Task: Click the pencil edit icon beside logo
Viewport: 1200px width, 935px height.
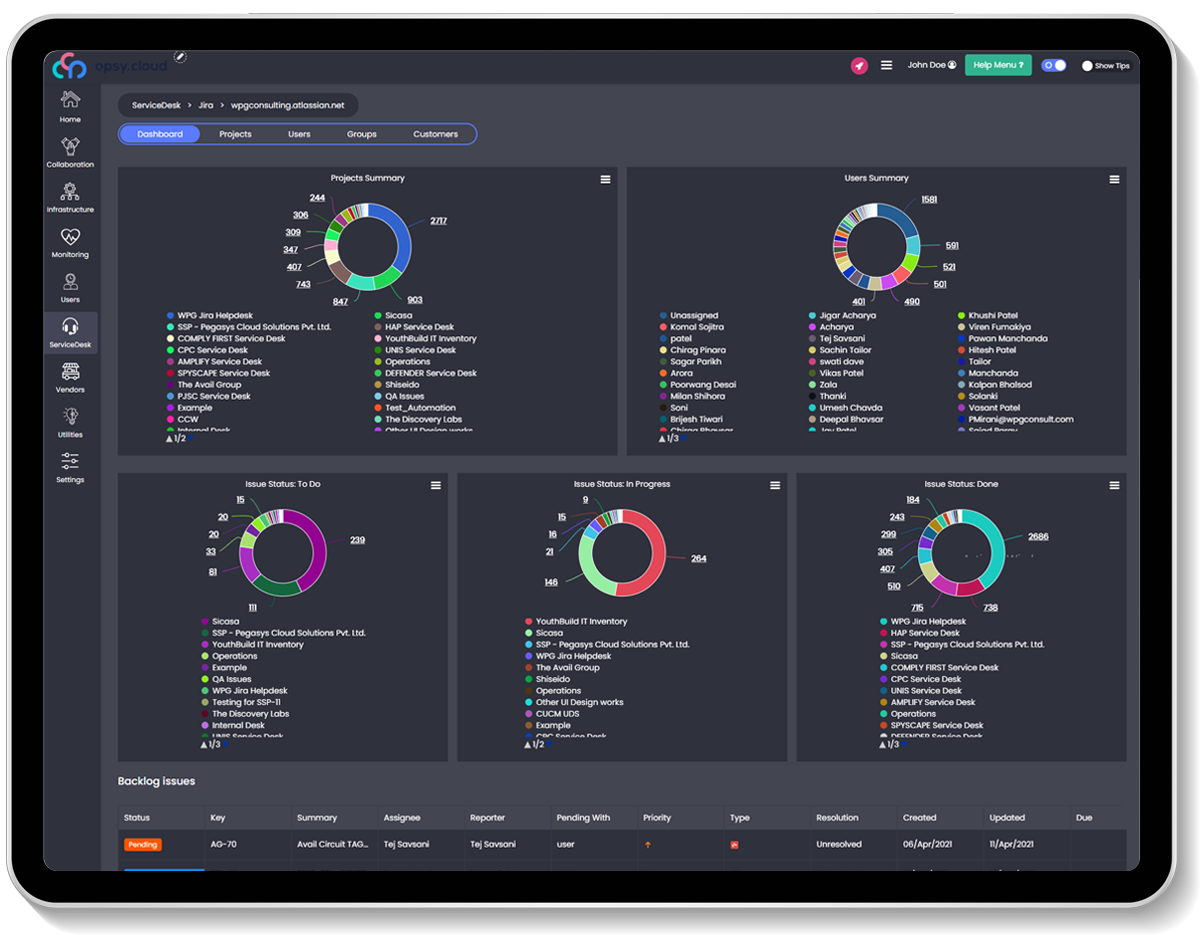Action: pos(180,57)
